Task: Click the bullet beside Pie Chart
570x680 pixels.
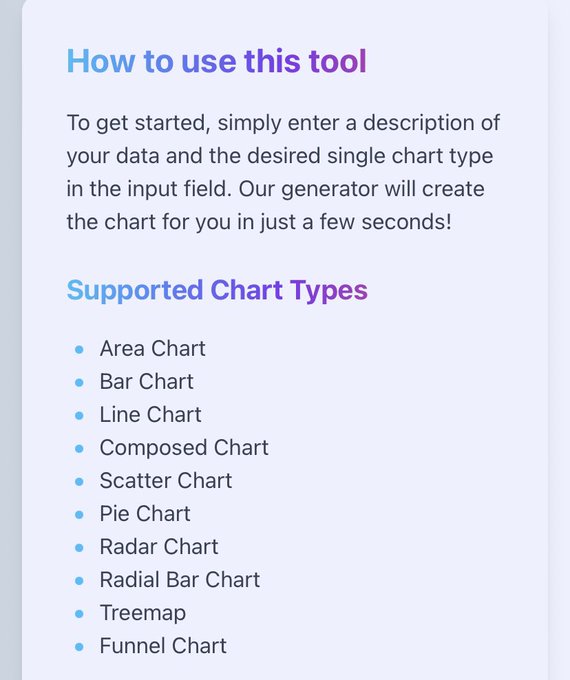Action: (x=79, y=515)
